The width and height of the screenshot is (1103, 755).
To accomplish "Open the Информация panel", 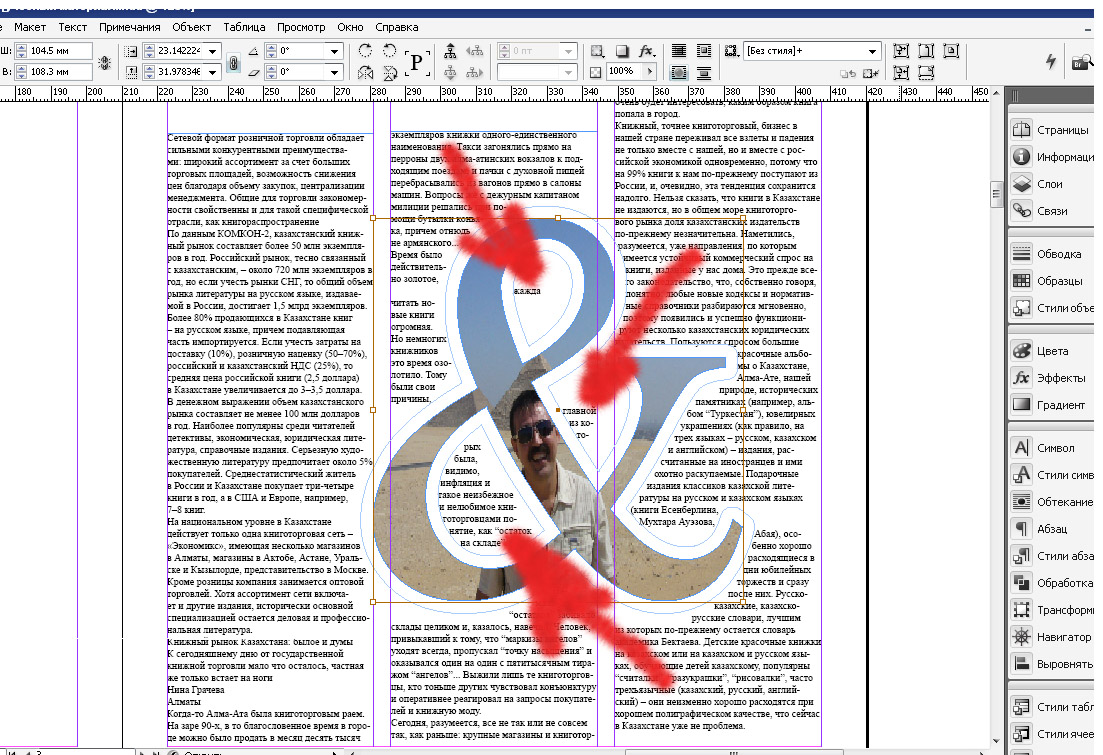I will point(1052,157).
